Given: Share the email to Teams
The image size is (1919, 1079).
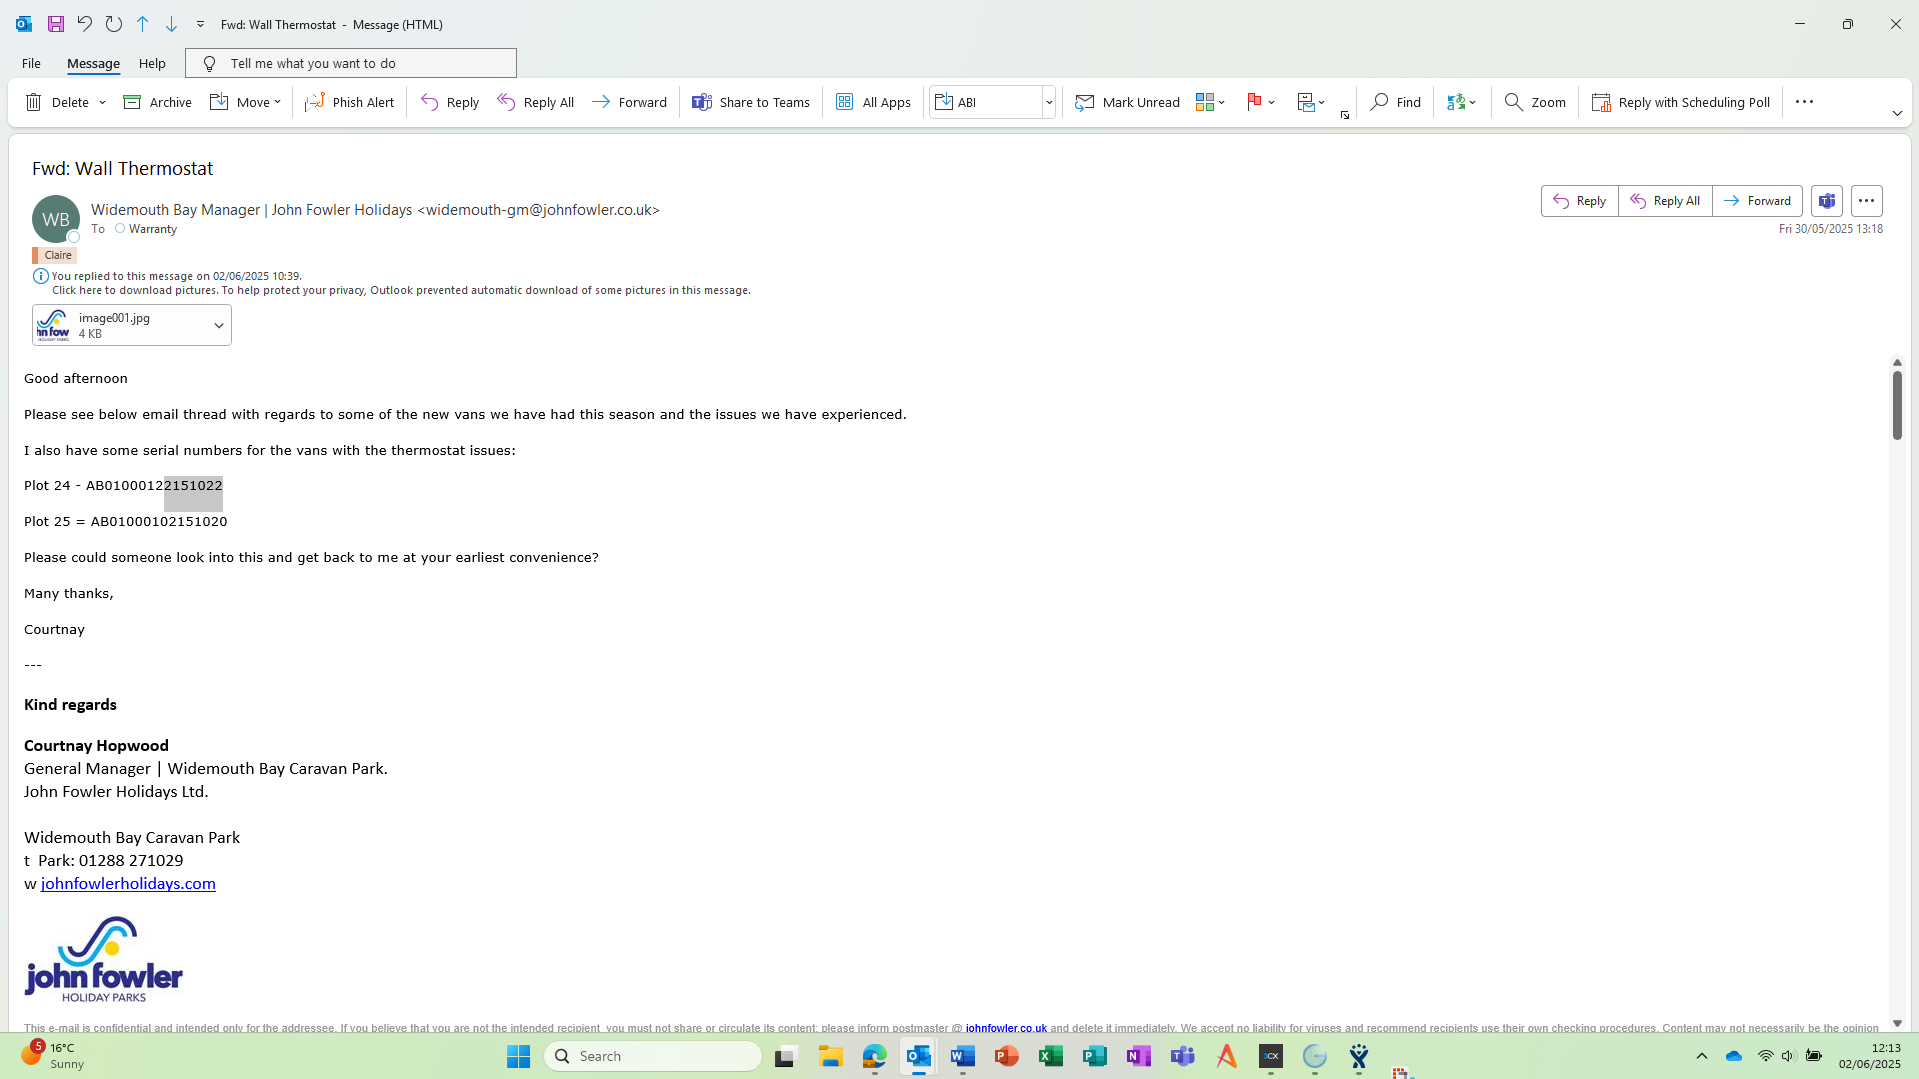Looking at the screenshot, I should coord(751,102).
